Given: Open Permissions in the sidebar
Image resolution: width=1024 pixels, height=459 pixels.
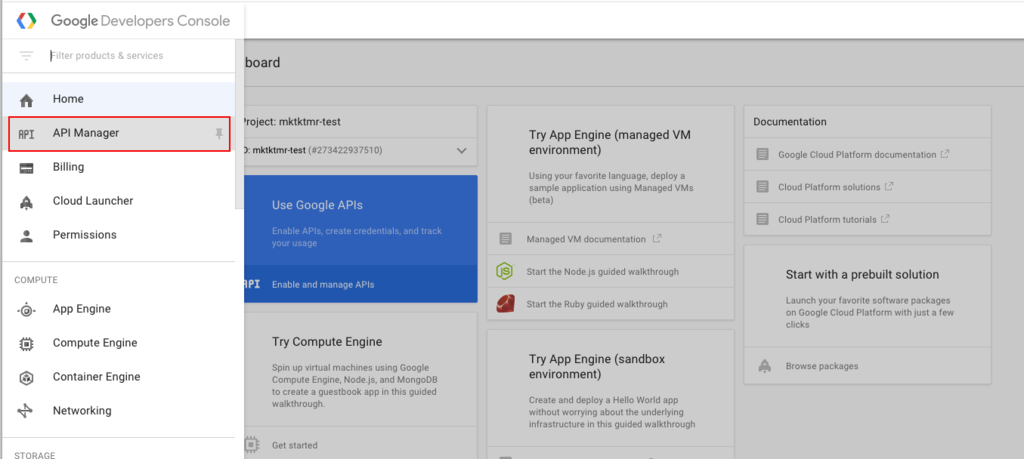Looking at the screenshot, I should click(118, 235).
